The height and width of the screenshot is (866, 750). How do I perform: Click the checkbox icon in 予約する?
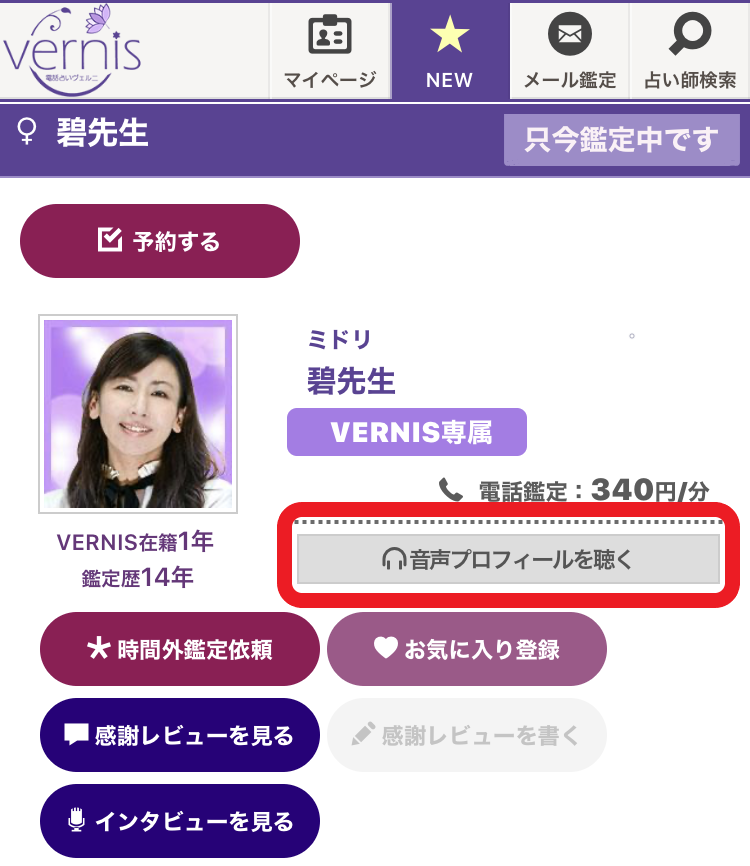(109, 240)
